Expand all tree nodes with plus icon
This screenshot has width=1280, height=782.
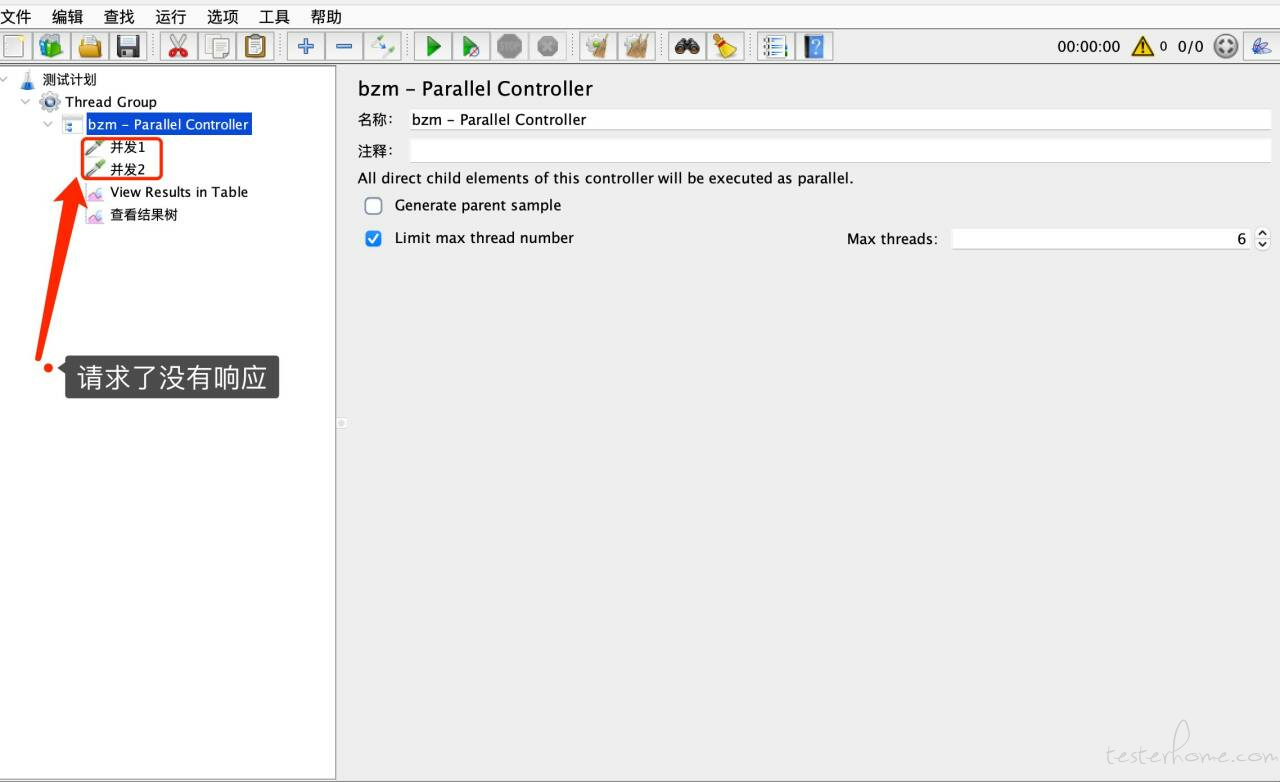click(x=306, y=46)
